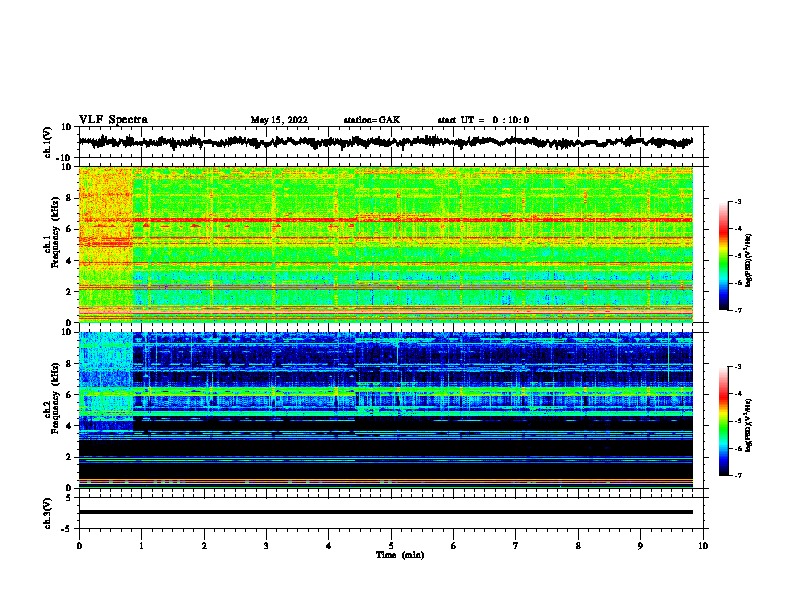Click the ch.1 color scale units label
The image size is (792, 612).
click(749, 260)
